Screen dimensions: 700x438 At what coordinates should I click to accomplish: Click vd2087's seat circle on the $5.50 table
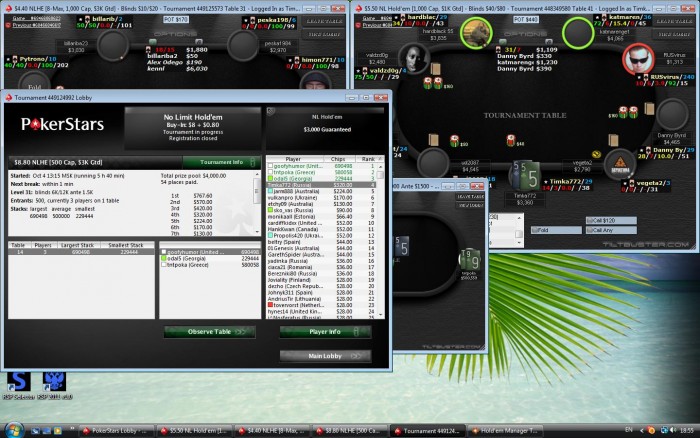433,163
